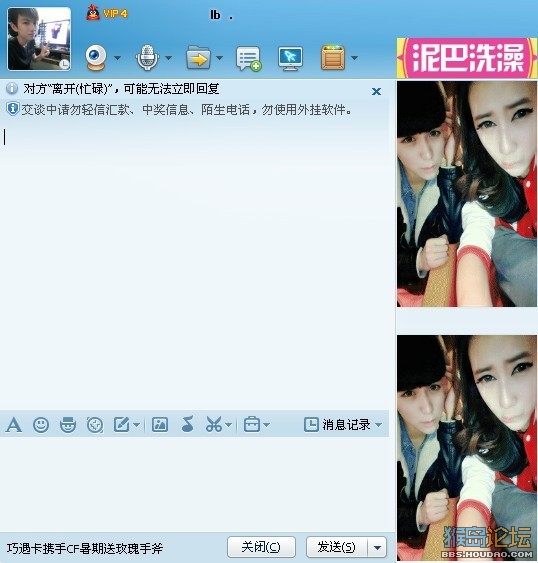Viewport: 538px width, 563px height.
Task: Click the 发送(S) send button
Action: pos(337,547)
